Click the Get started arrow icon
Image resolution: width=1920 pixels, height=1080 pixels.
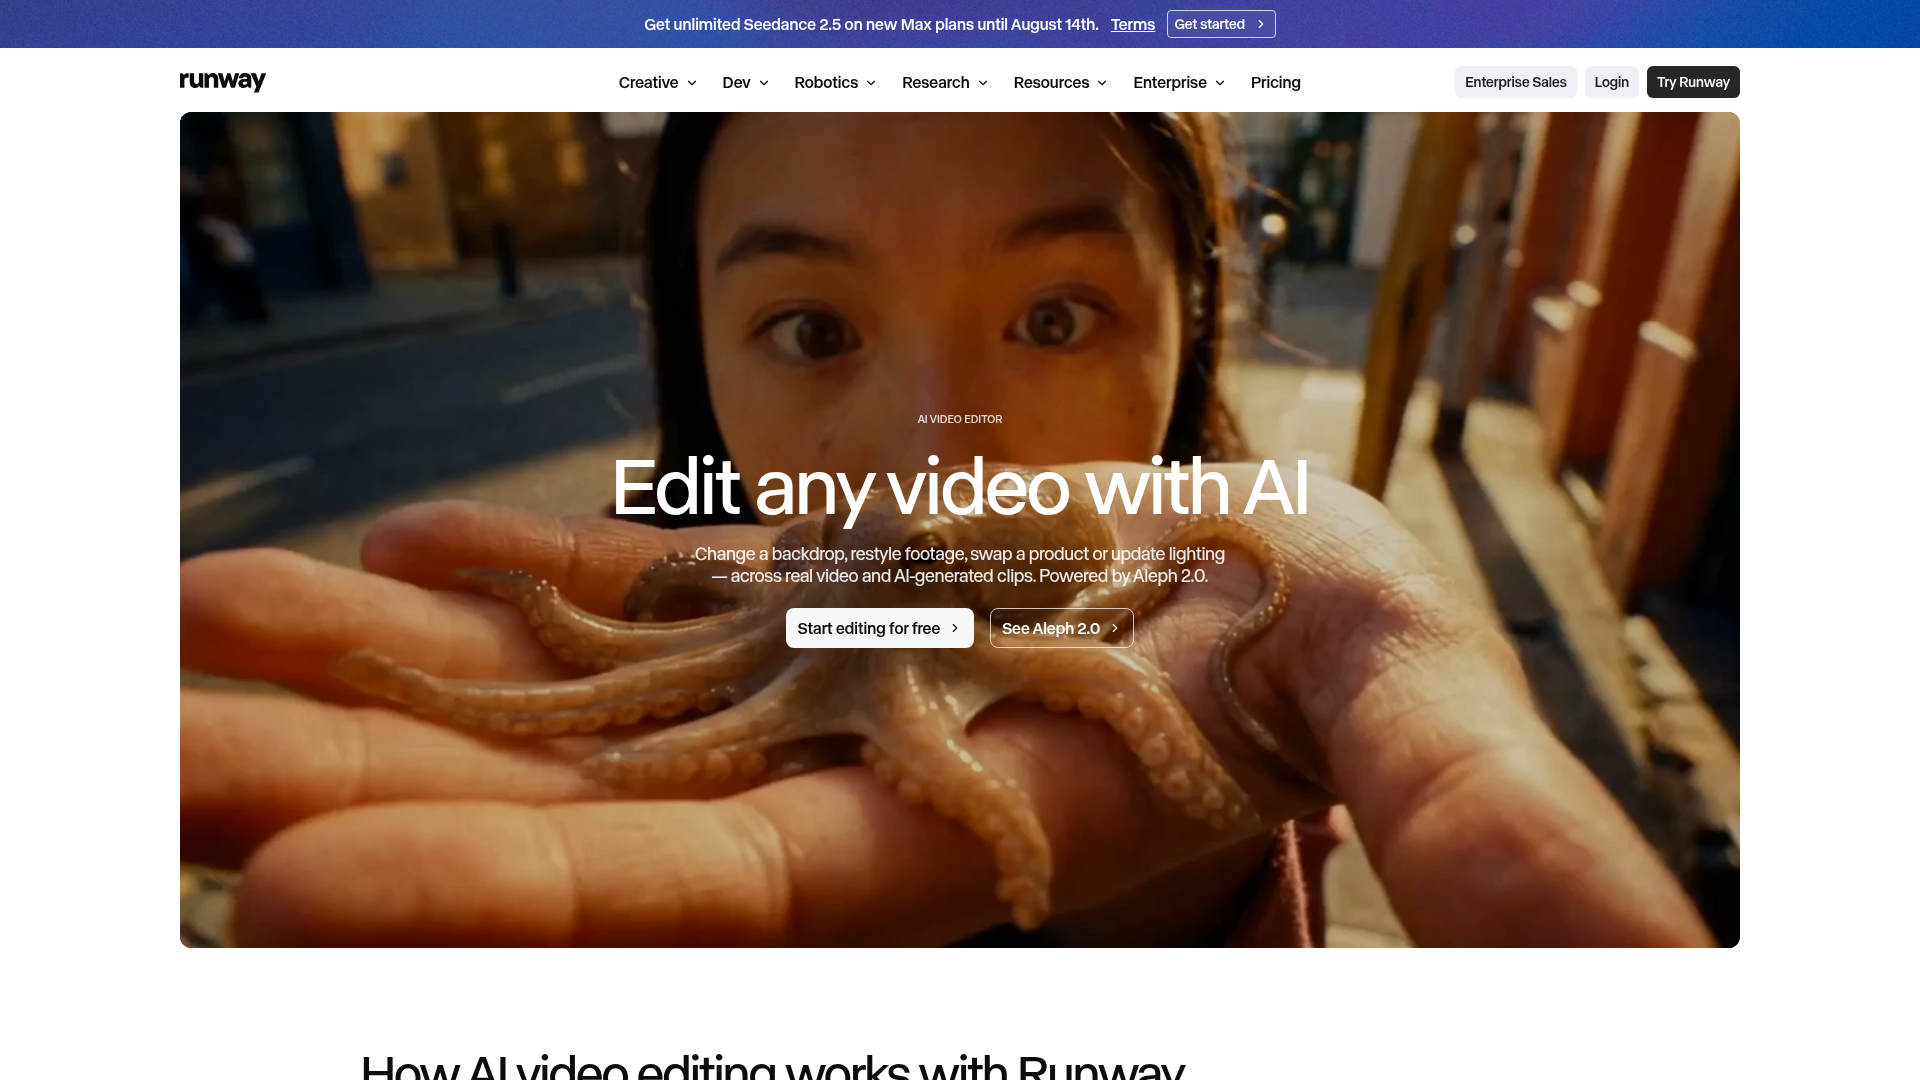(1261, 24)
